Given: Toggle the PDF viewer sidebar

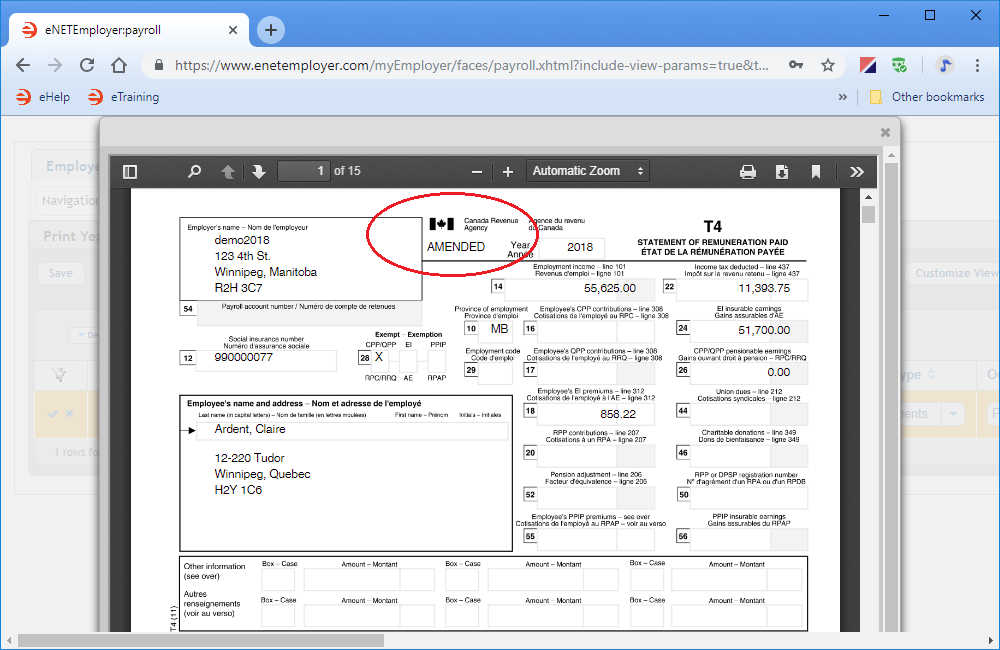Looking at the screenshot, I should (130, 171).
